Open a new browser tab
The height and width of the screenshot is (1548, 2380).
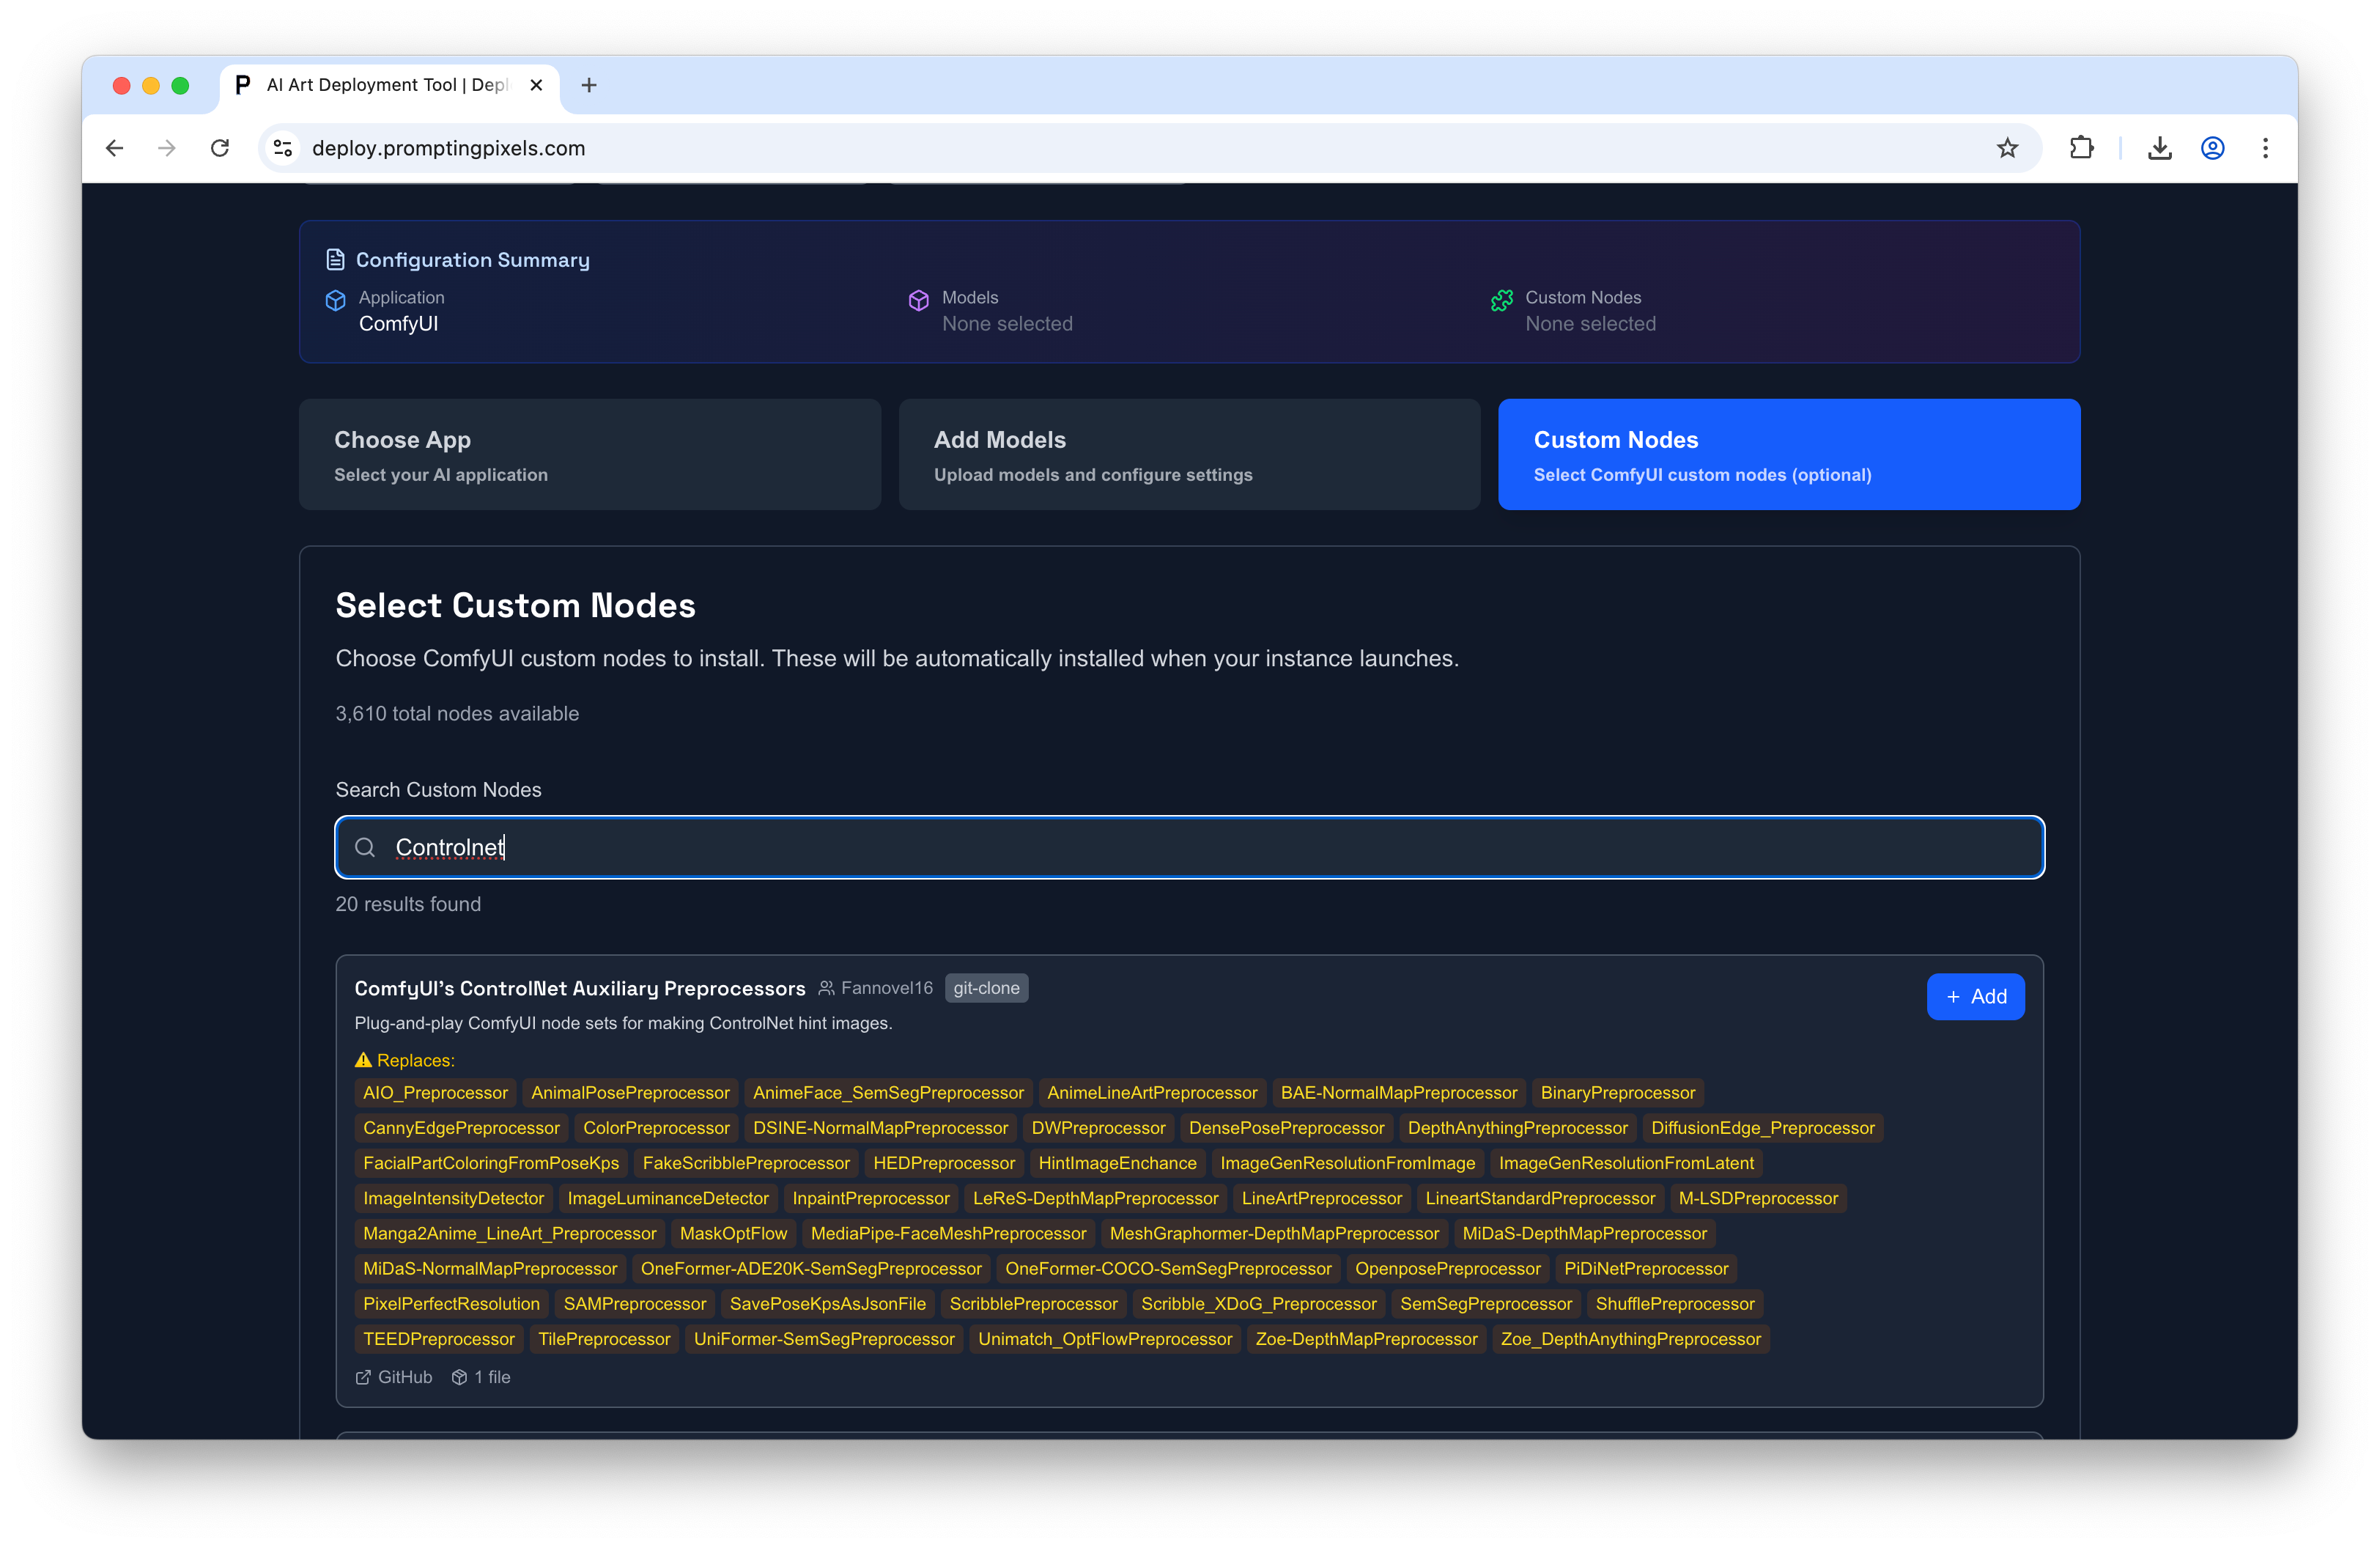(x=589, y=85)
